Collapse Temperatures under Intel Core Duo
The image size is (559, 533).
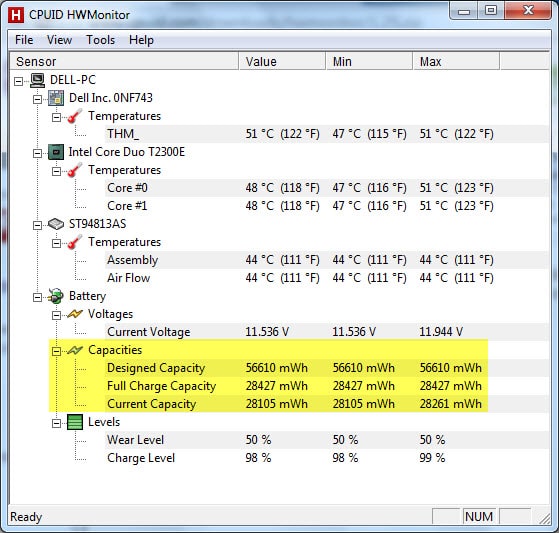(x=56, y=171)
